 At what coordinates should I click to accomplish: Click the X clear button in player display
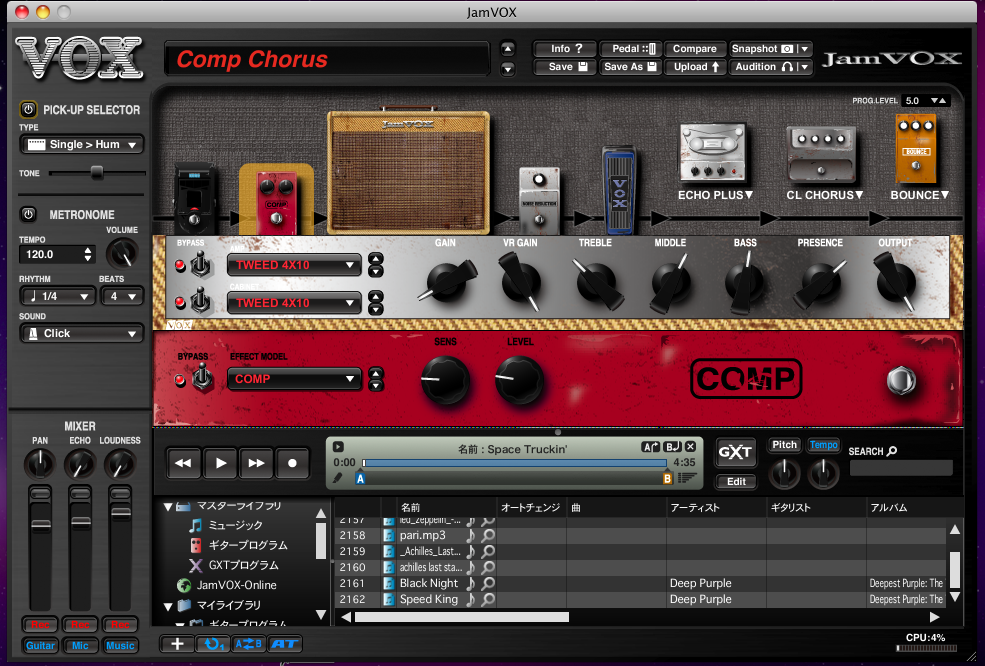tap(690, 447)
